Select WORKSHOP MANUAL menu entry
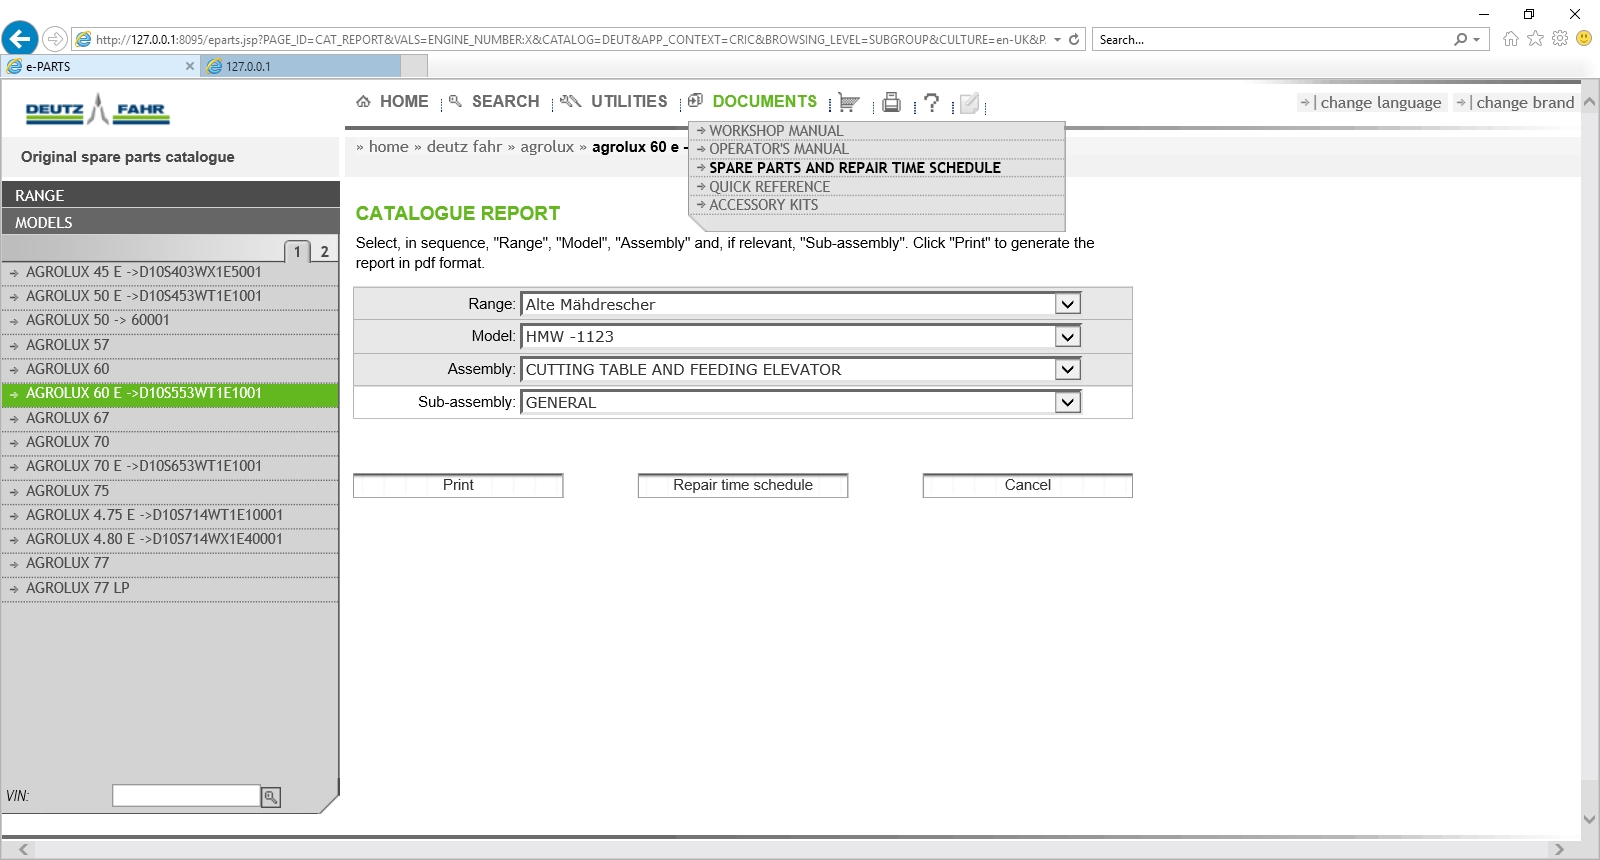Image resolution: width=1600 pixels, height=860 pixels. 776,131
